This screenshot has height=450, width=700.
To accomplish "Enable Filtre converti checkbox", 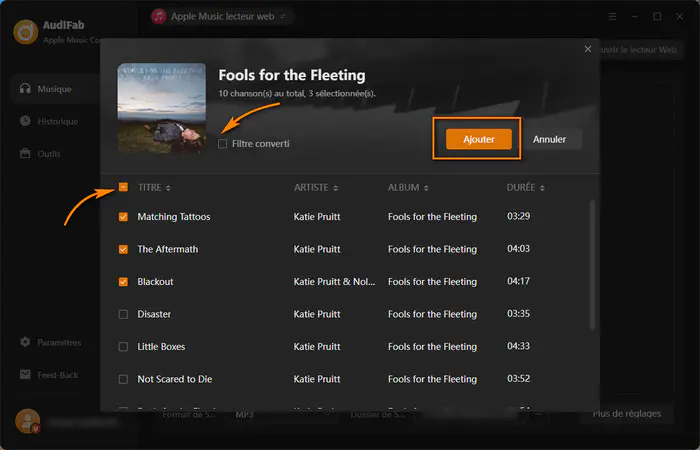I will (222, 144).
